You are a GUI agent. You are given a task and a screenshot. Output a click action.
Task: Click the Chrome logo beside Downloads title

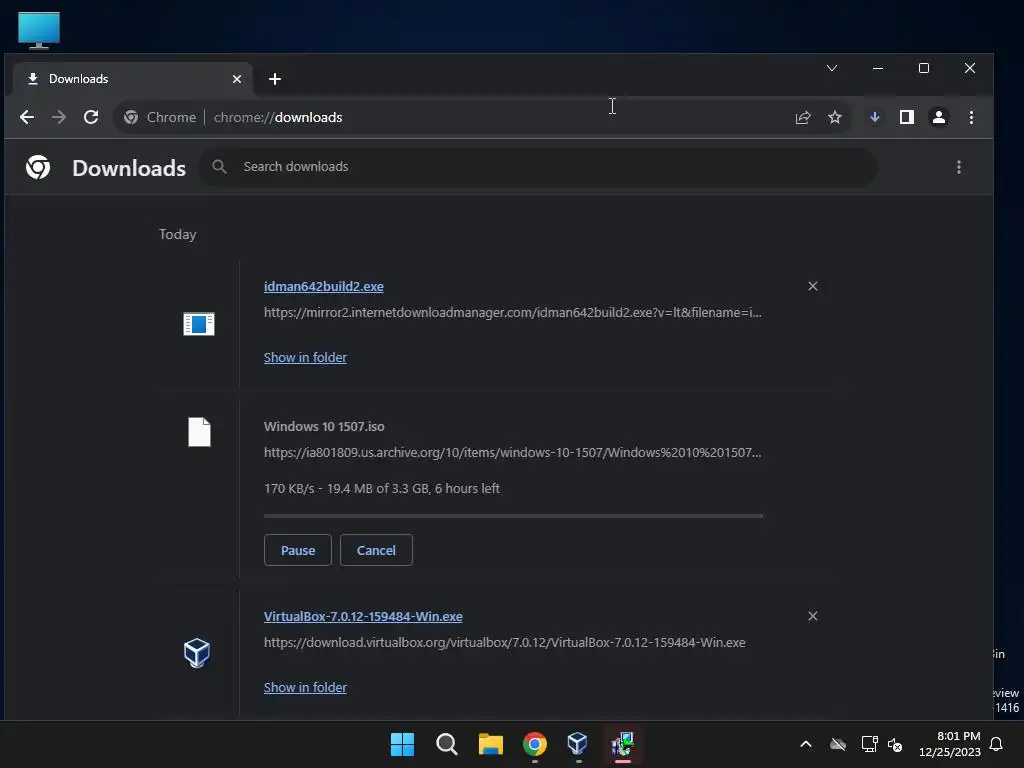pyautogui.click(x=38, y=167)
